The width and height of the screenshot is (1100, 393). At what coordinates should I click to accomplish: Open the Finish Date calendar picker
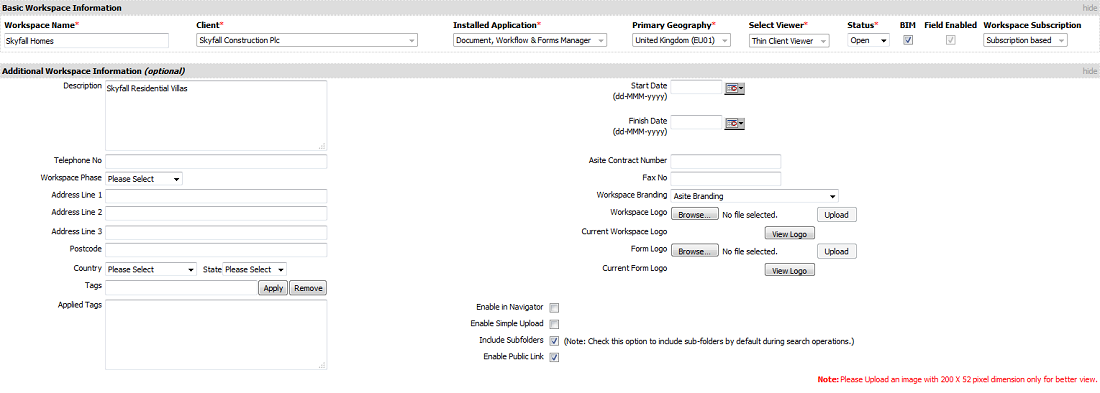tap(734, 123)
